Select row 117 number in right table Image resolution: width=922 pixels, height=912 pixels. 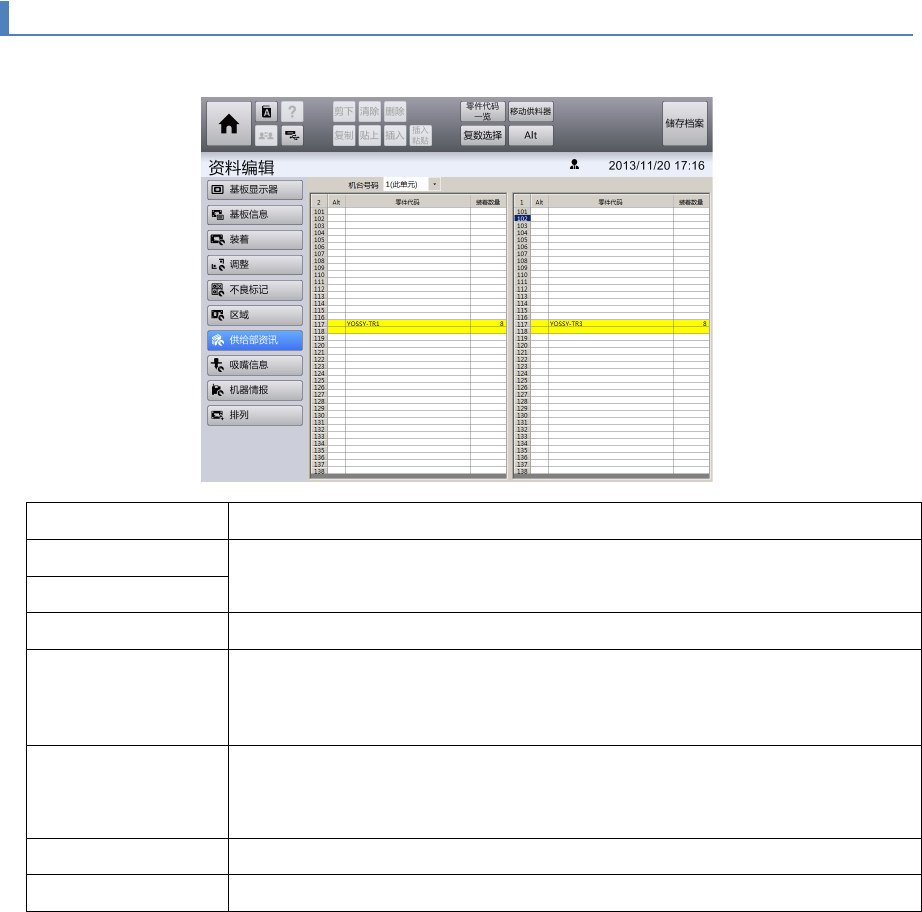click(522, 324)
